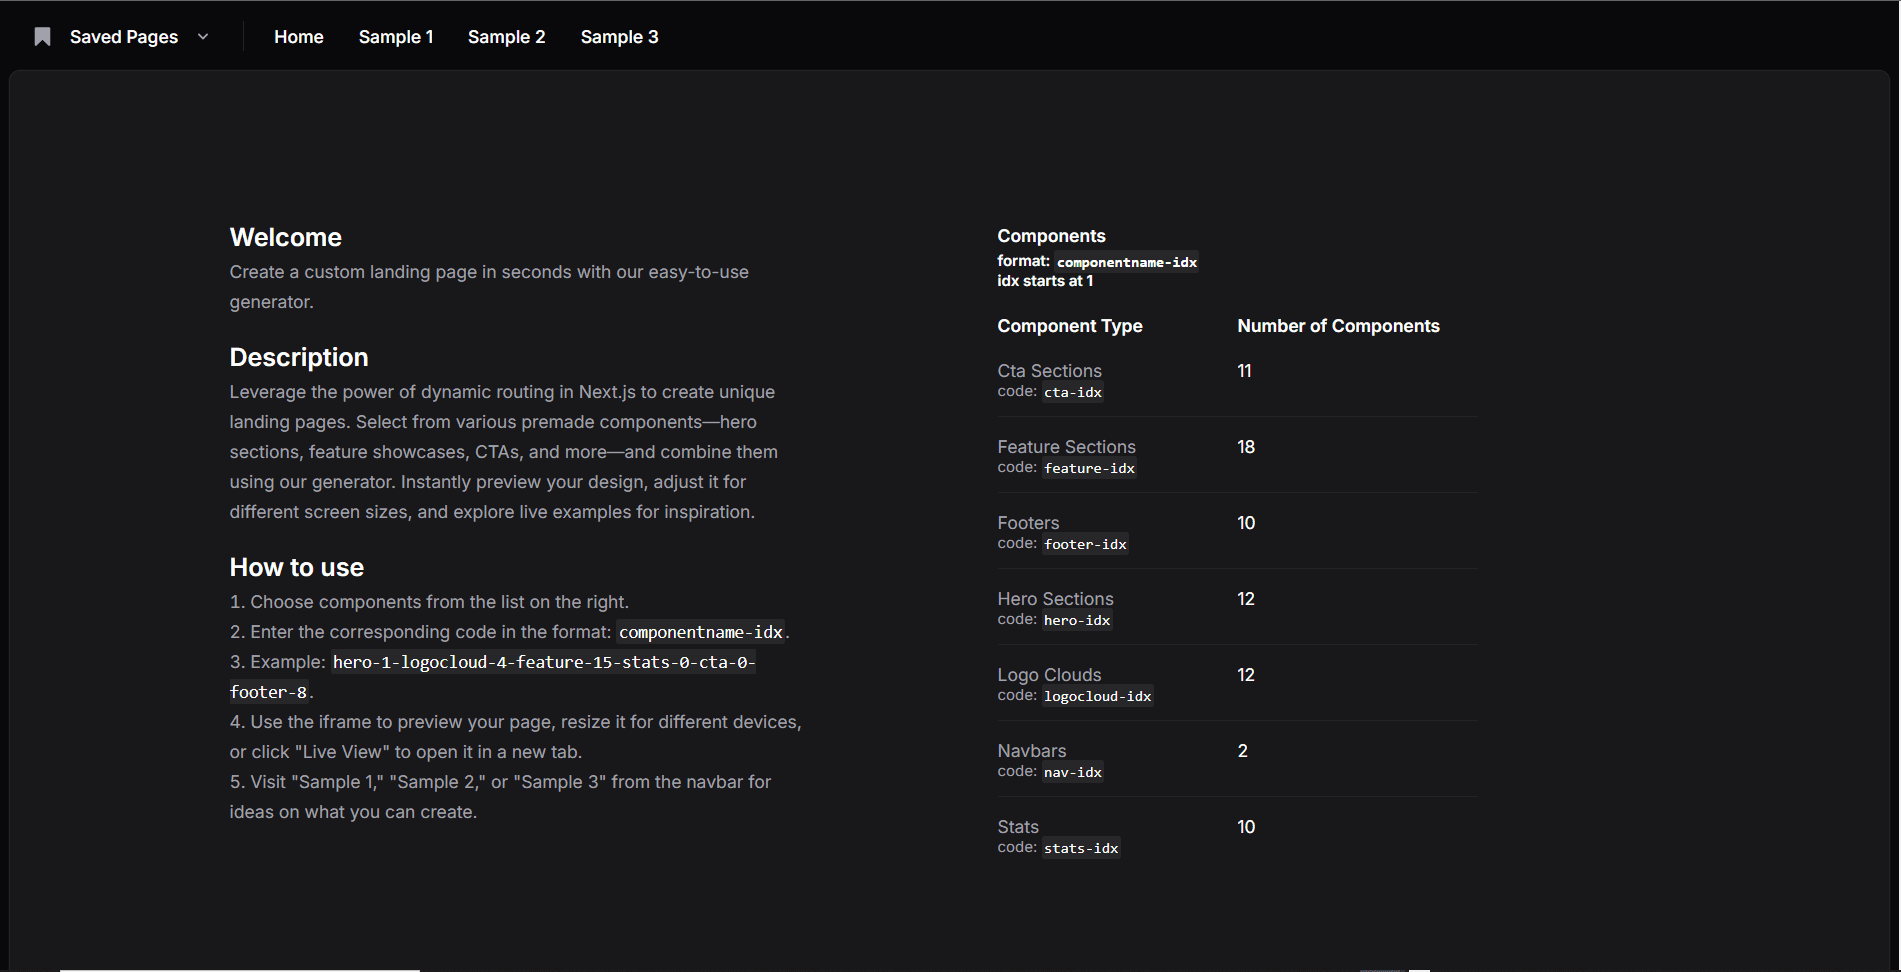This screenshot has width=1901, height=972.
Task: Click step 1 'Choose components from the list'
Action: pyautogui.click(x=429, y=602)
